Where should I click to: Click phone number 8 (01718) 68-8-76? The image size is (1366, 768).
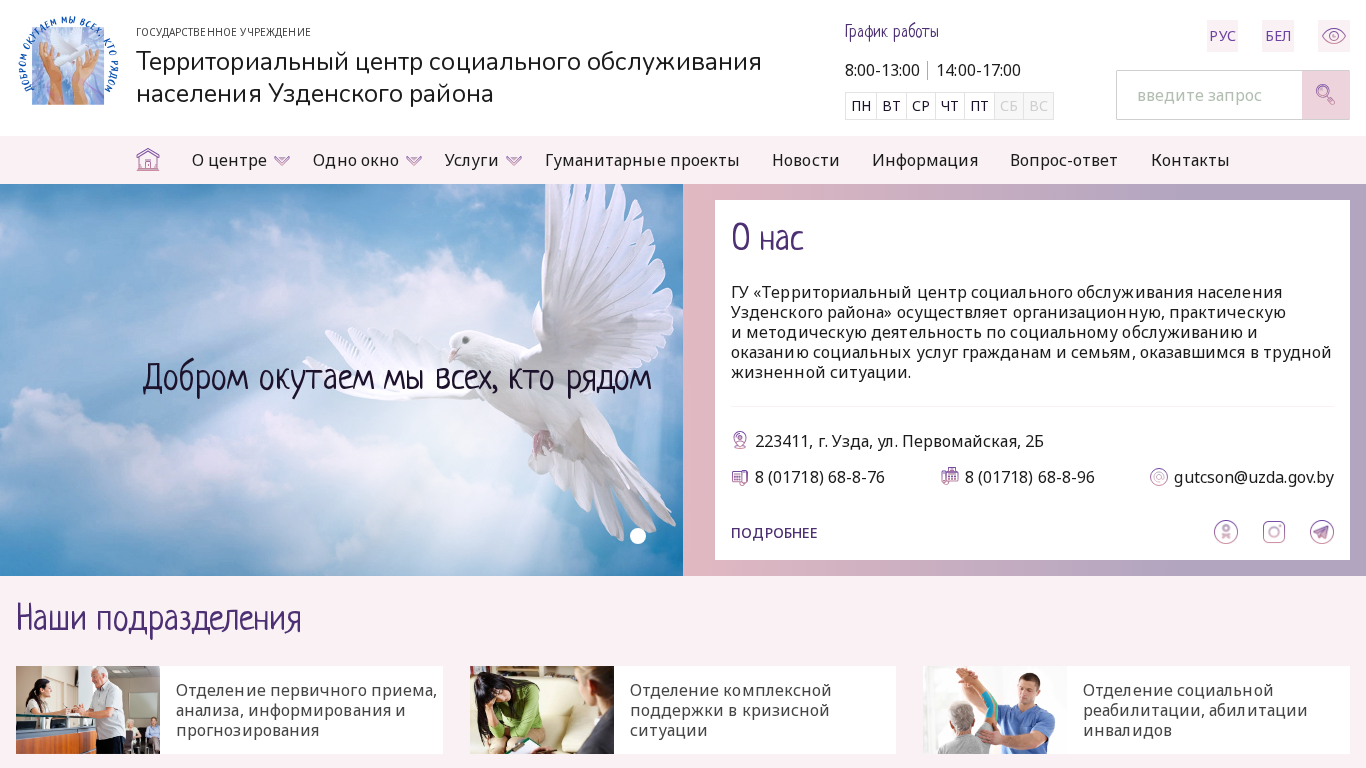pos(820,477)
